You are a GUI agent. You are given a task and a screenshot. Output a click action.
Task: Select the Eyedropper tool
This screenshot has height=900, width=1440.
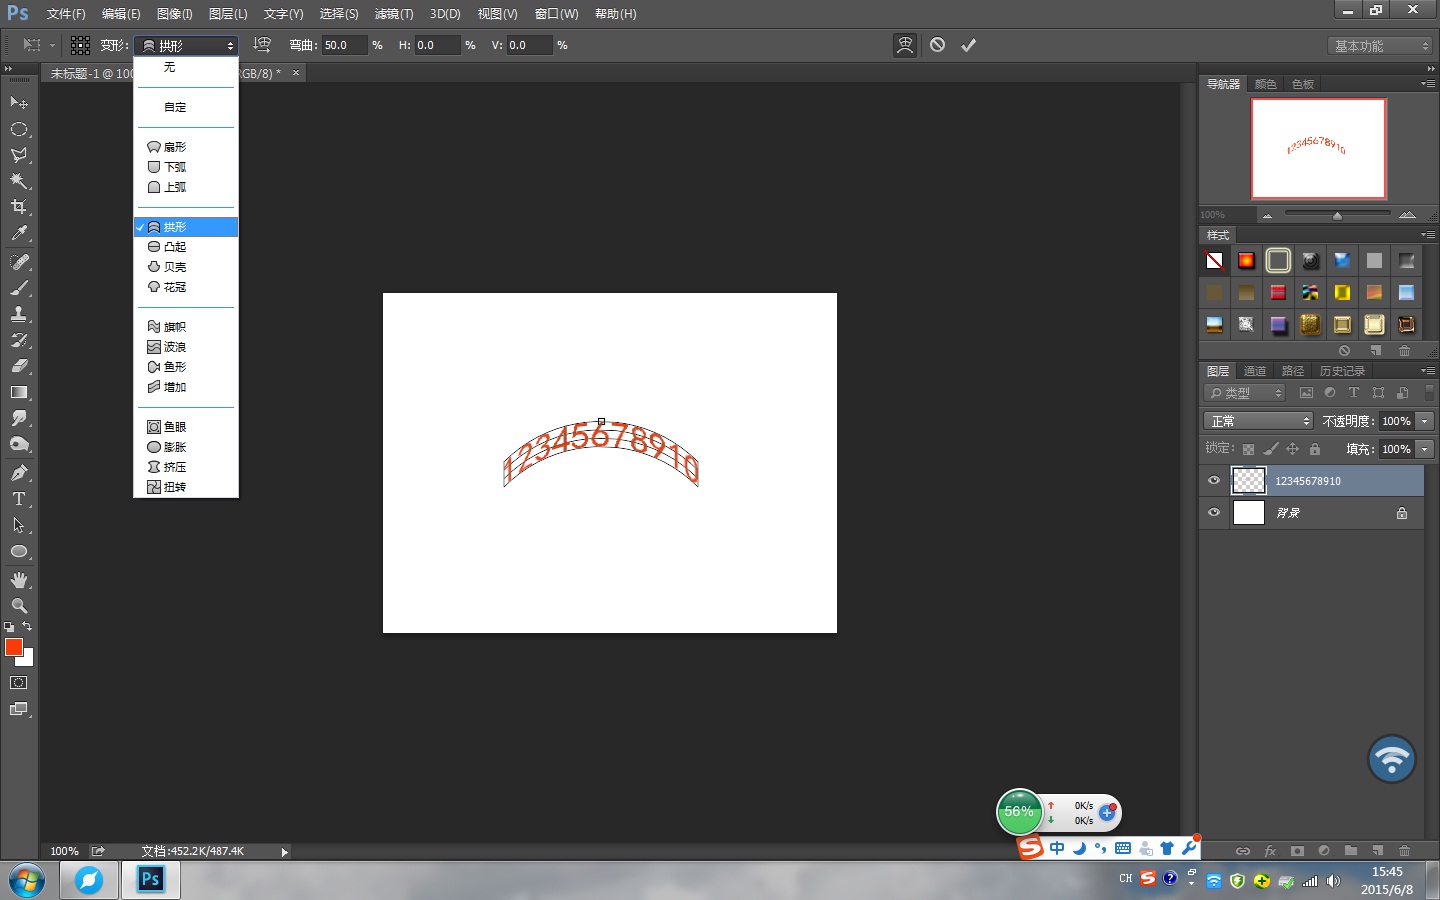(x=19, y=233)
